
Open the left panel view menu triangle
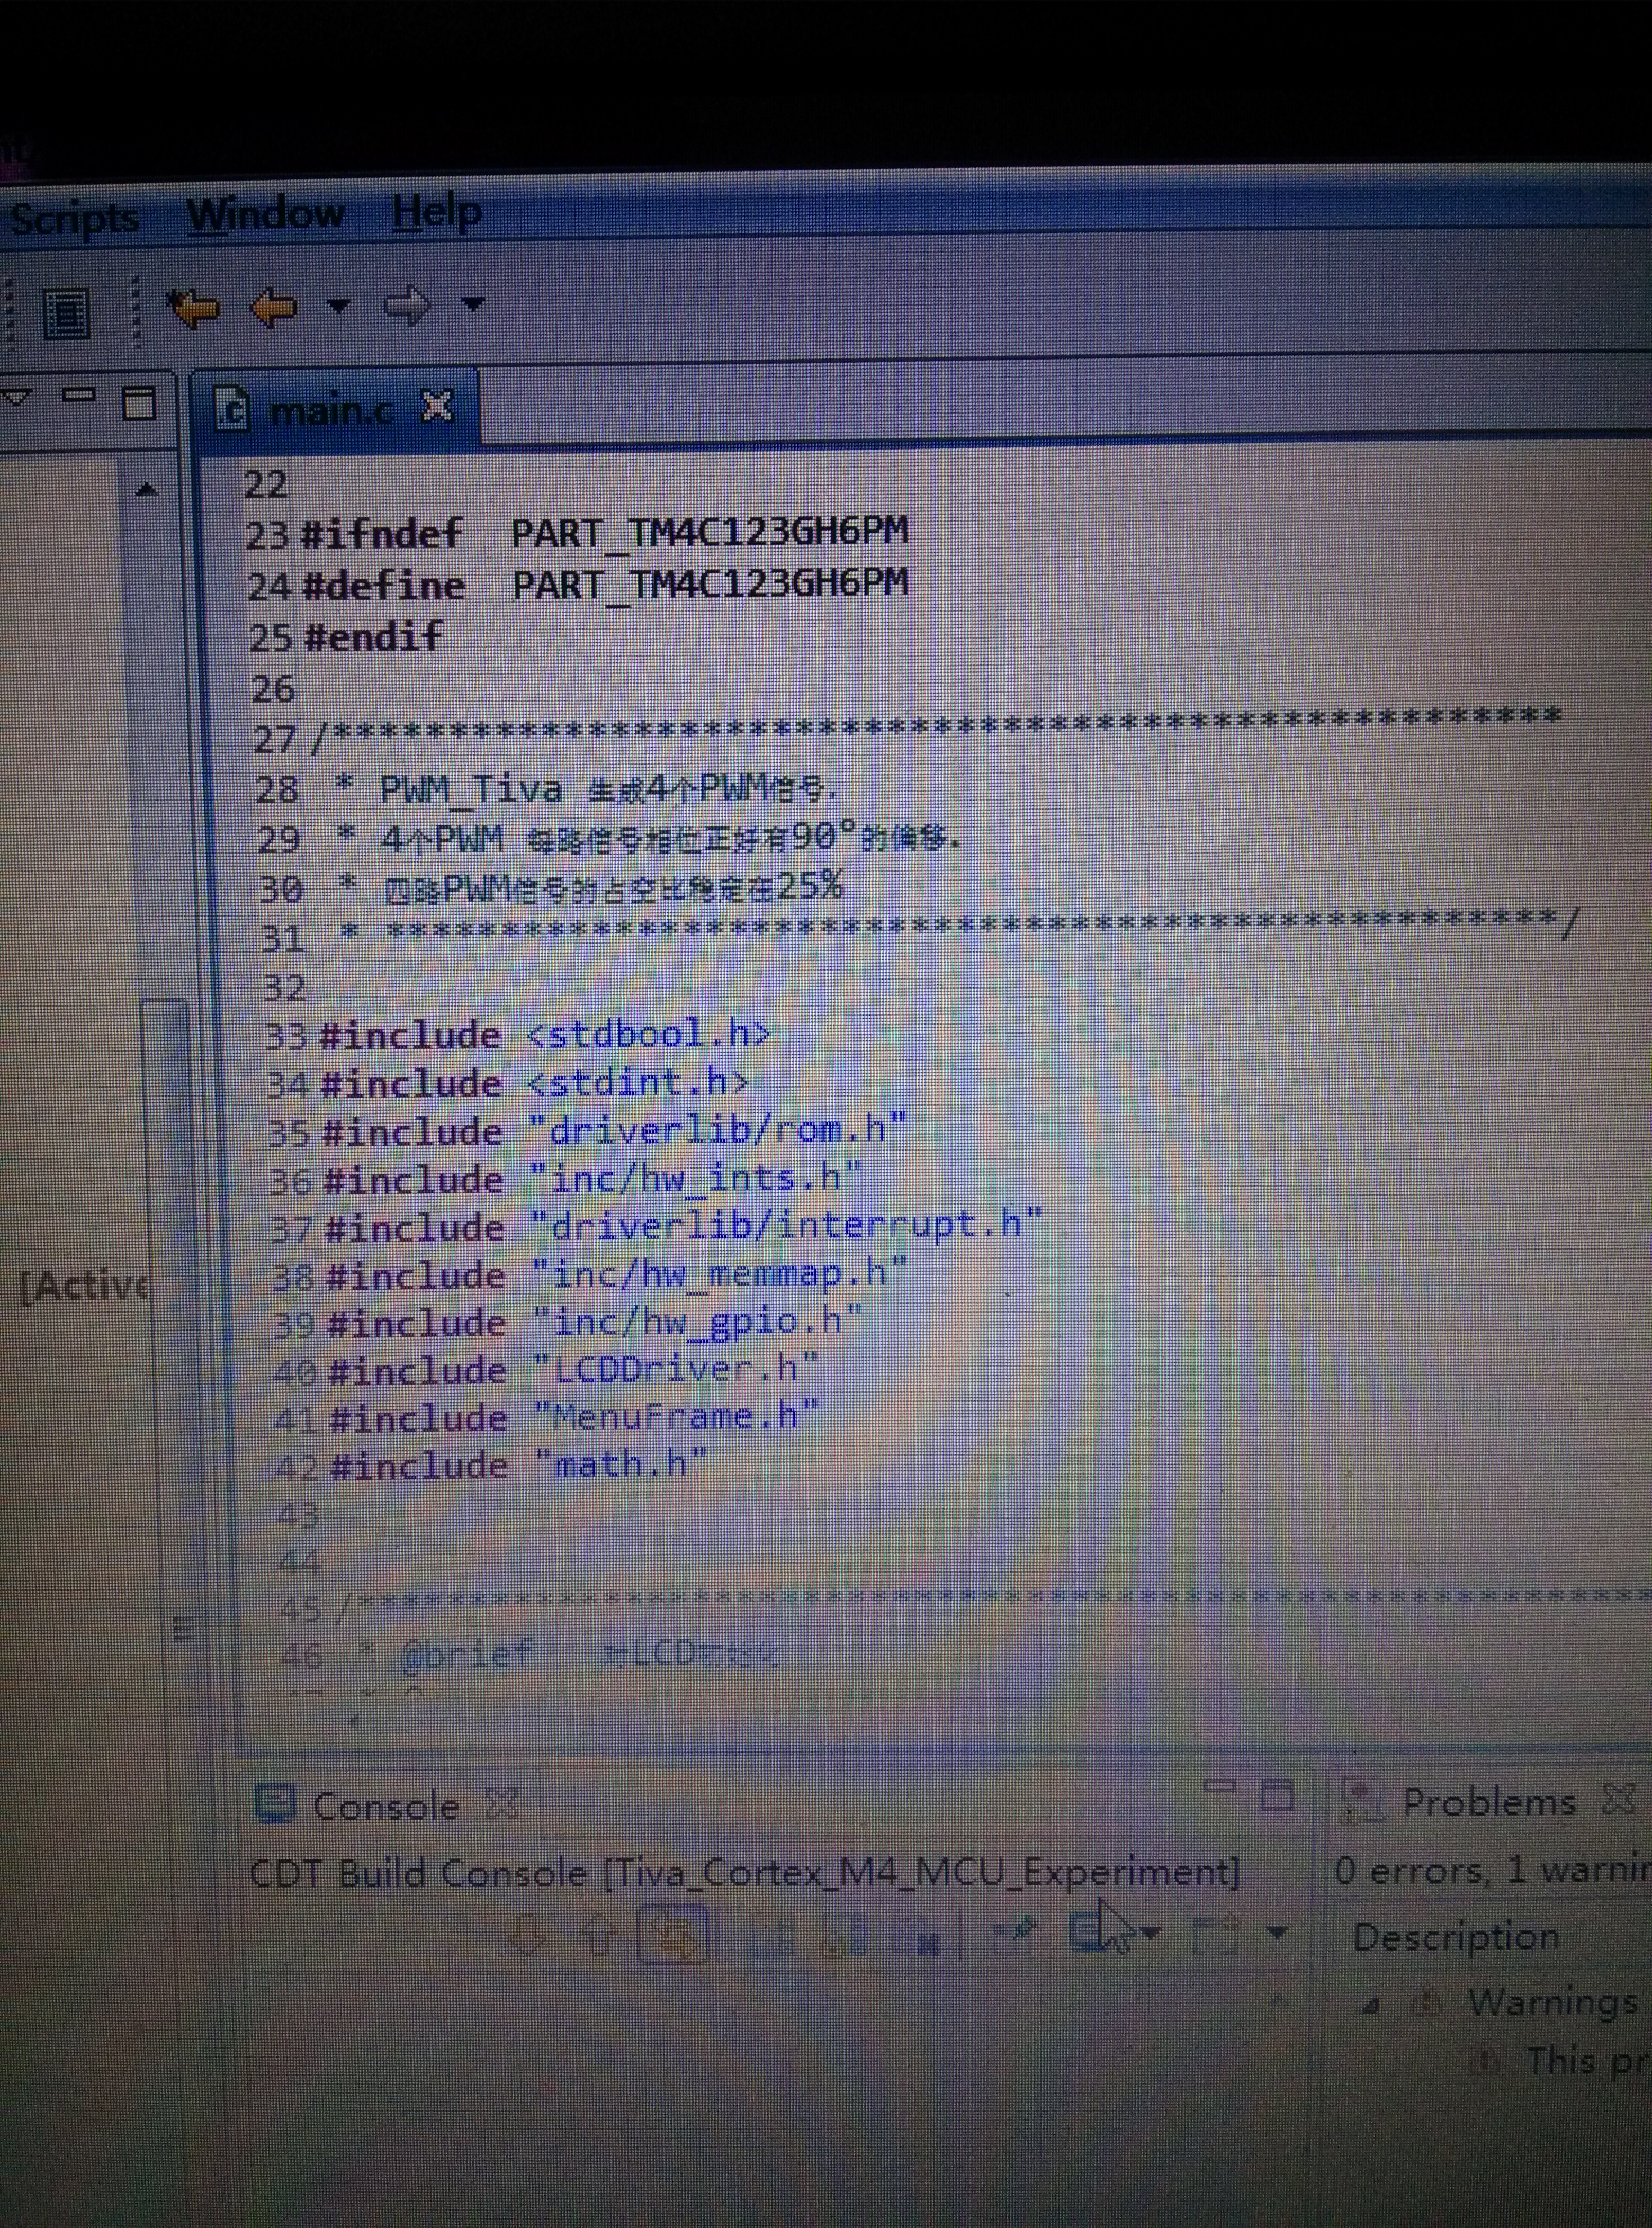17,398
